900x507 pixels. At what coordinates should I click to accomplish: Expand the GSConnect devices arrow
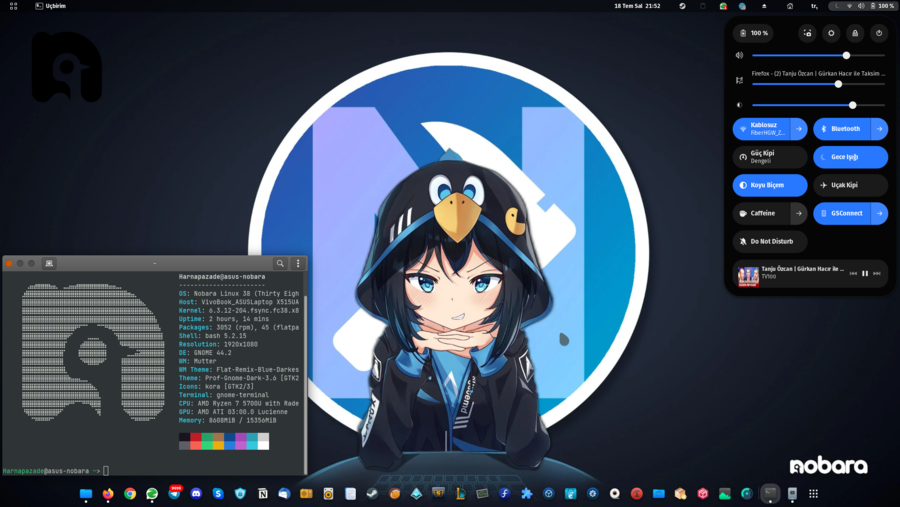[879, 213]
